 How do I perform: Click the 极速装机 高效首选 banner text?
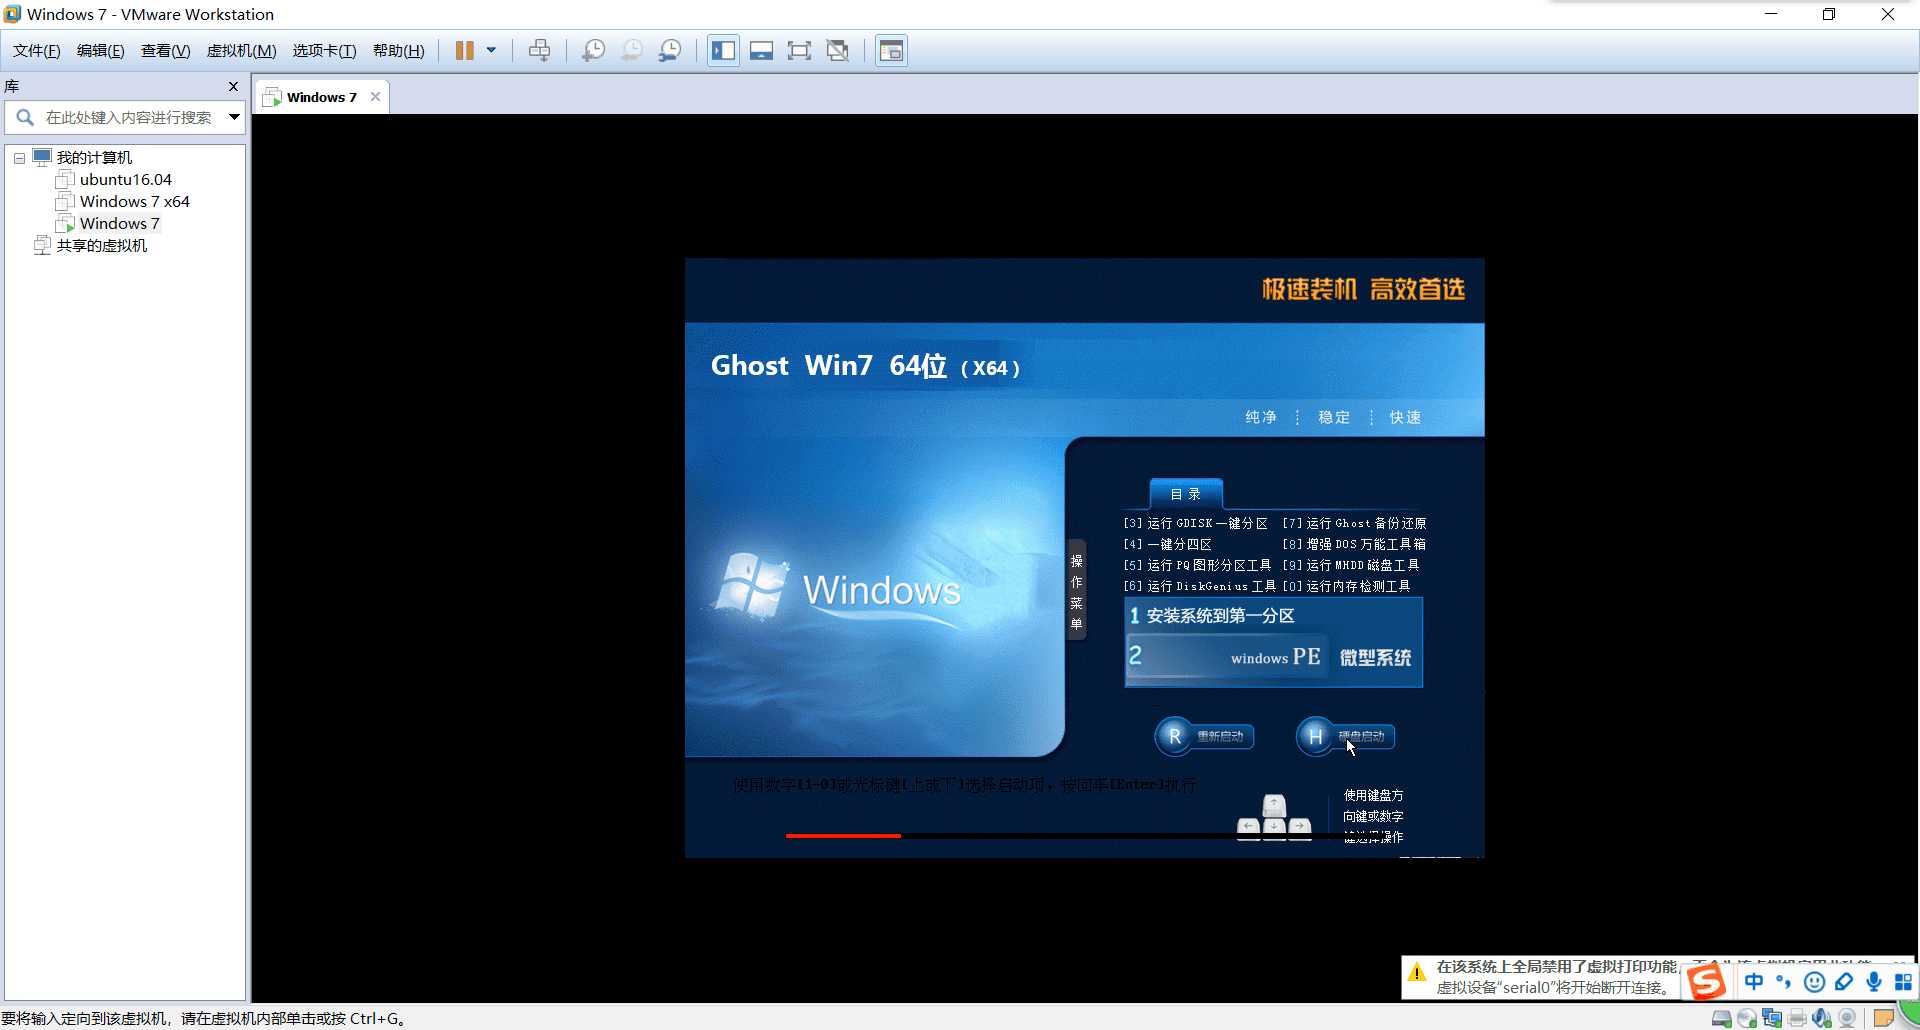pos(1363,290)
